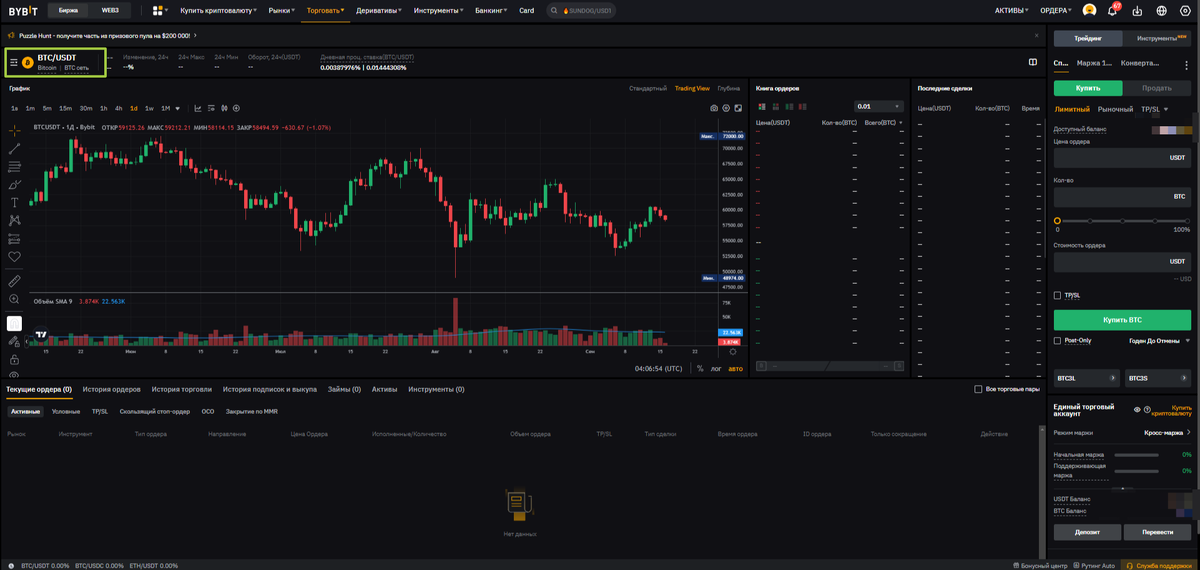The image size is (1200, 570).
Task: Click the download app icon
Action: pos(1137,11)
